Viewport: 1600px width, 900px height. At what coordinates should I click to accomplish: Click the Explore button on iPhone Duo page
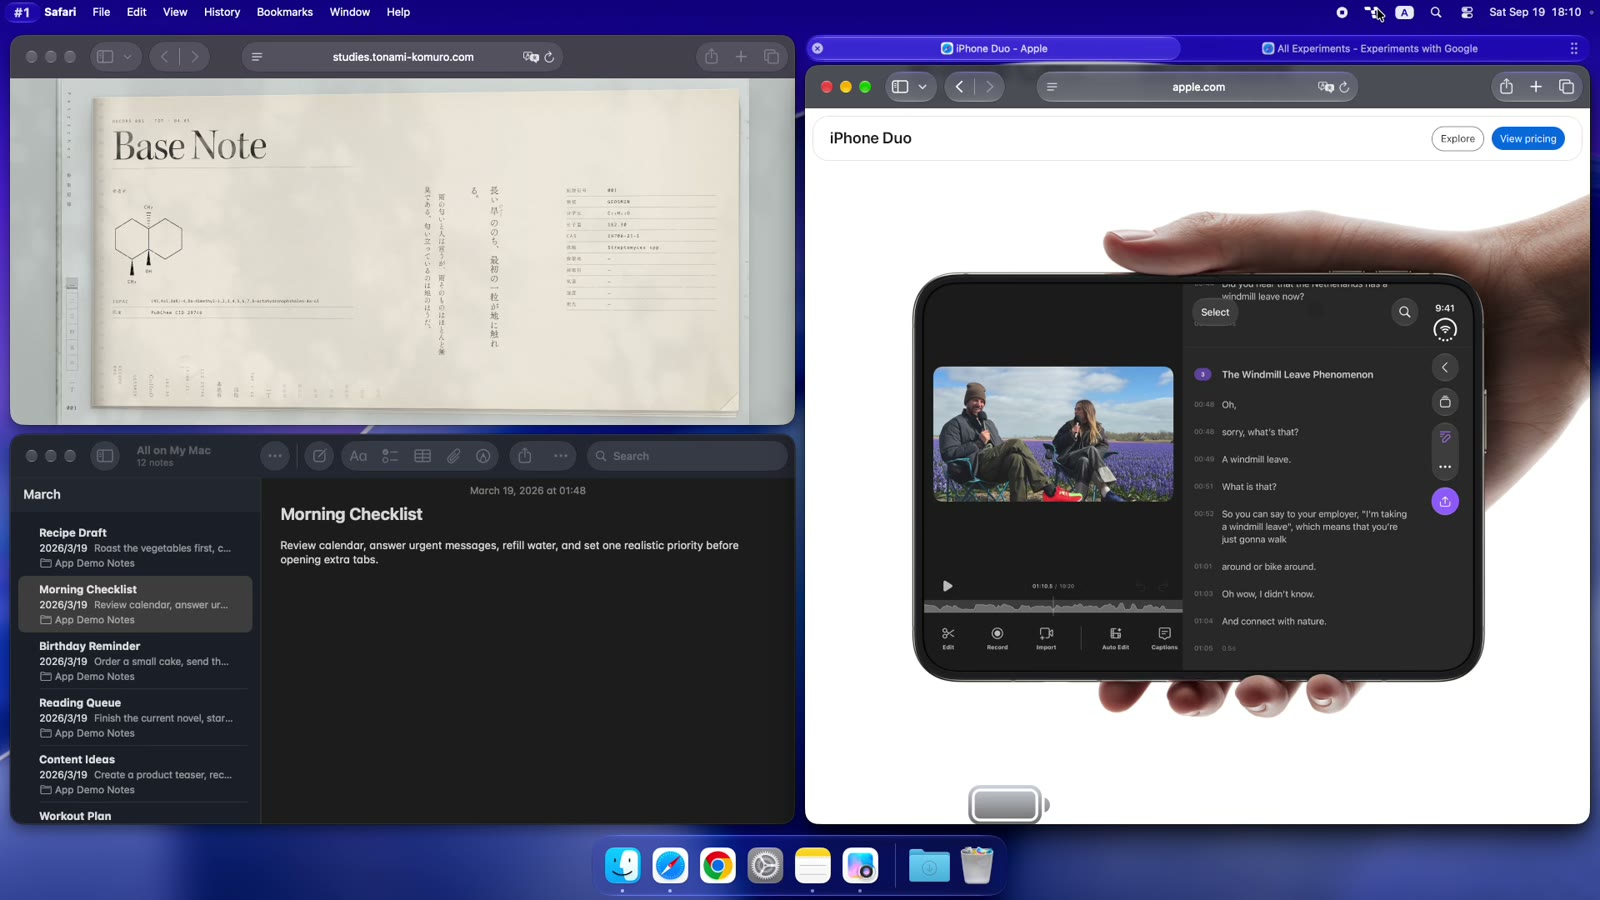coord(1457,139)
